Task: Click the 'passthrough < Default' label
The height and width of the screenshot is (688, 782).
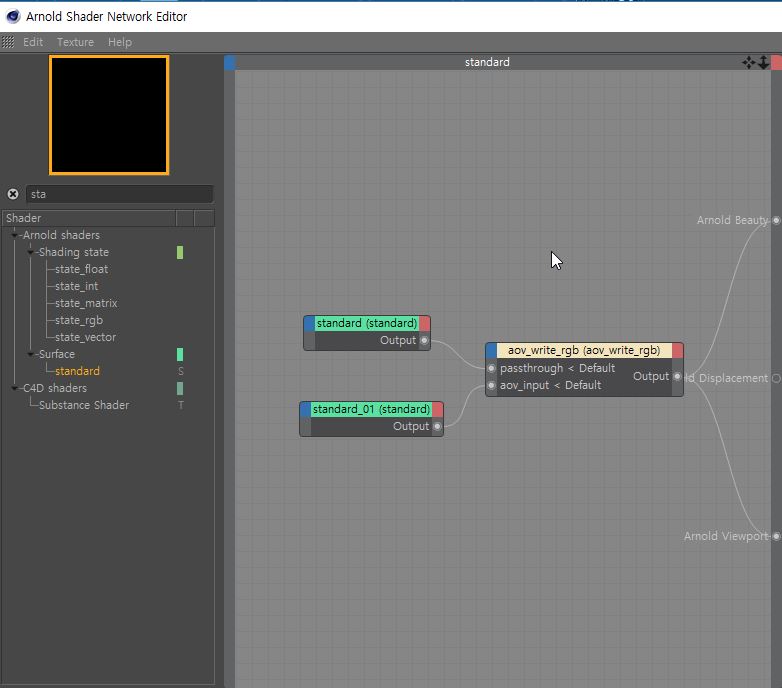Action: click(x=557, y=368)
